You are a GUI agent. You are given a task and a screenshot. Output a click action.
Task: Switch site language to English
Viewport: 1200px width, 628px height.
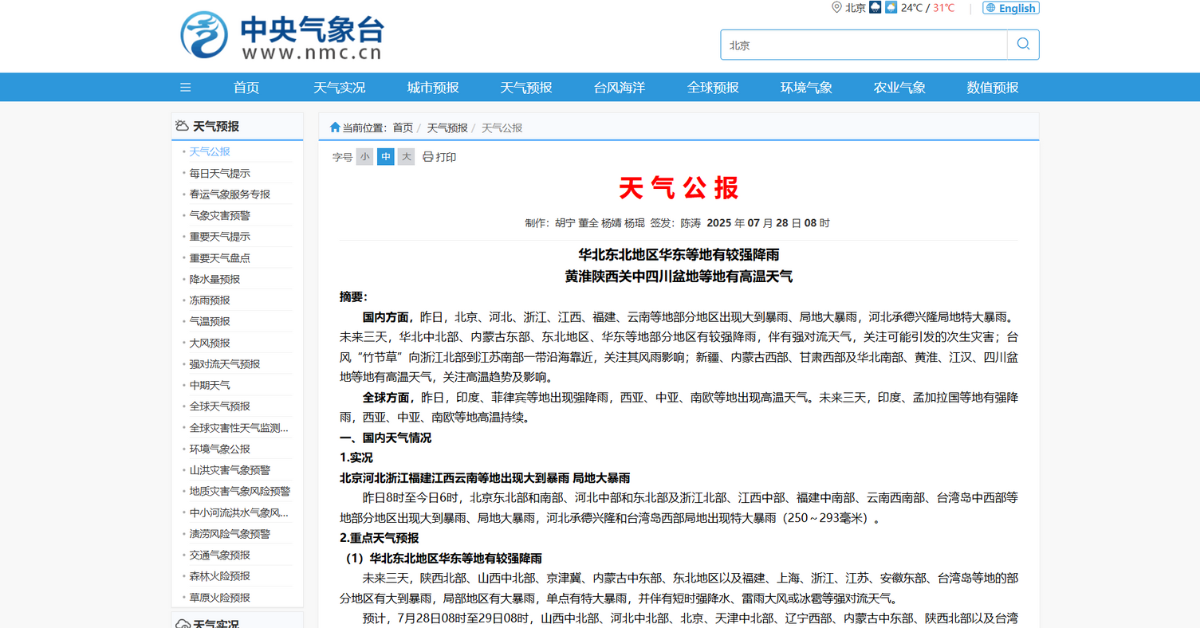(1011, 8)
